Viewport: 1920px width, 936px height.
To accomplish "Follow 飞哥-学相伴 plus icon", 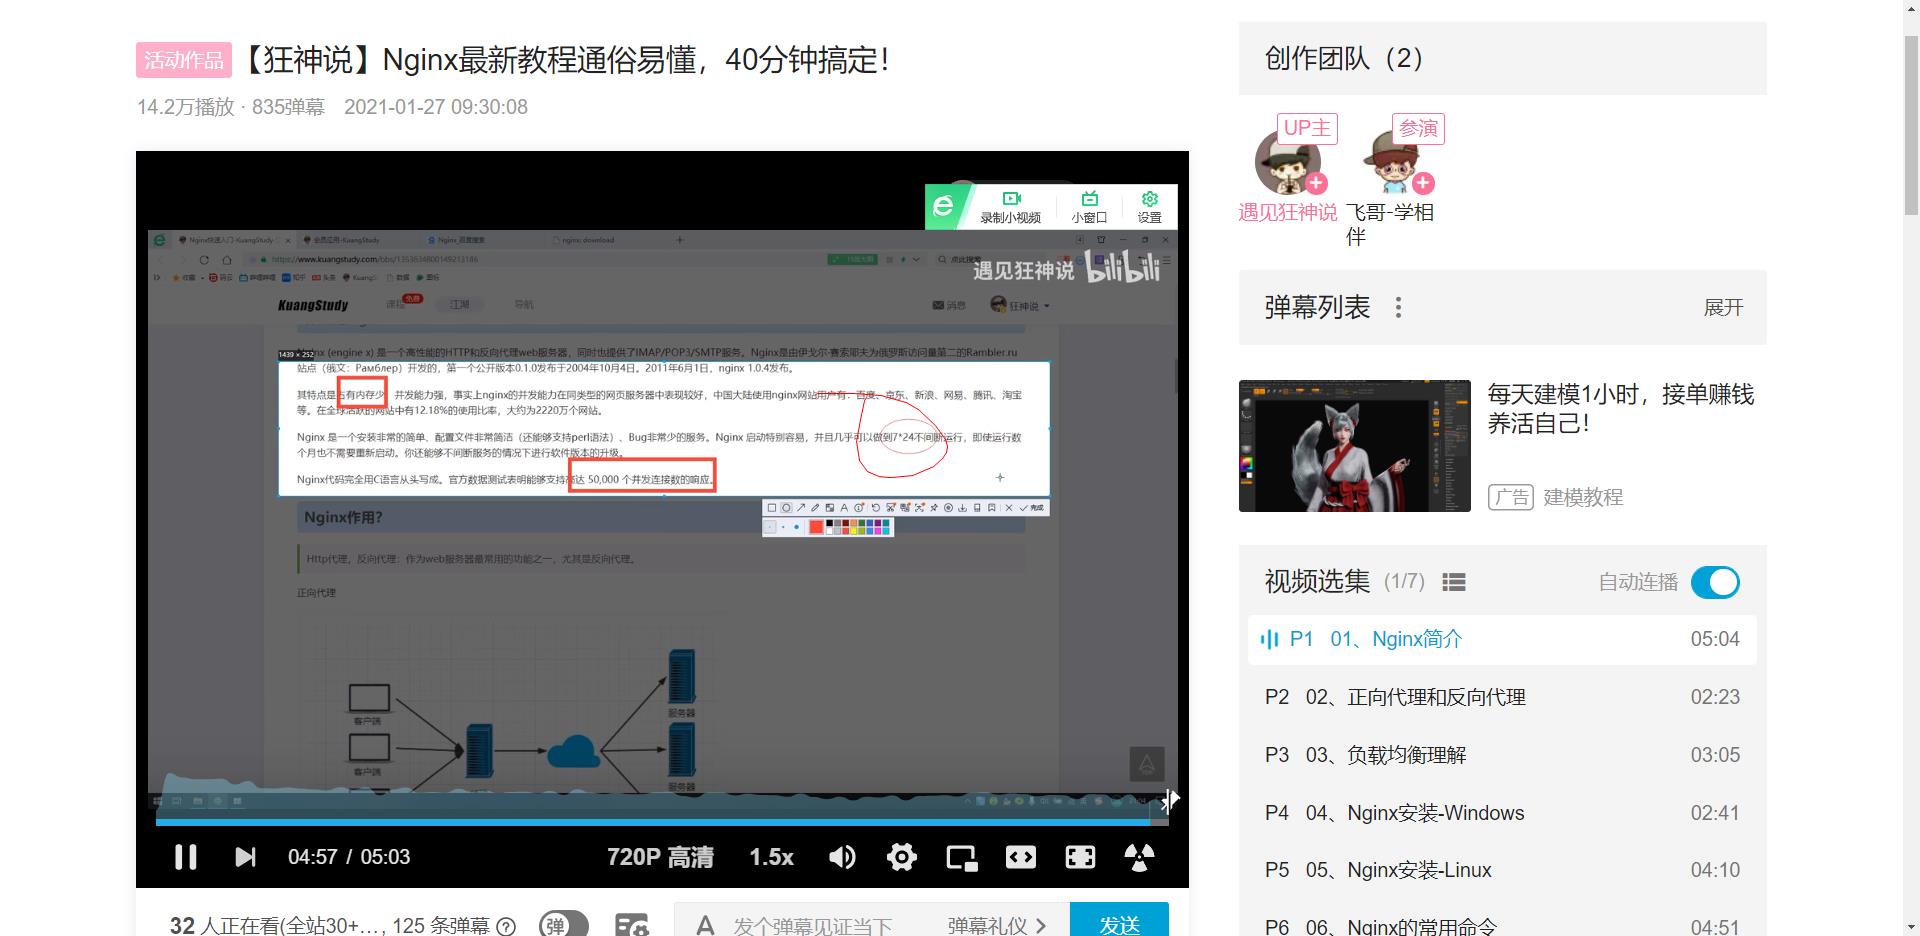I will tap(1424, 183).
